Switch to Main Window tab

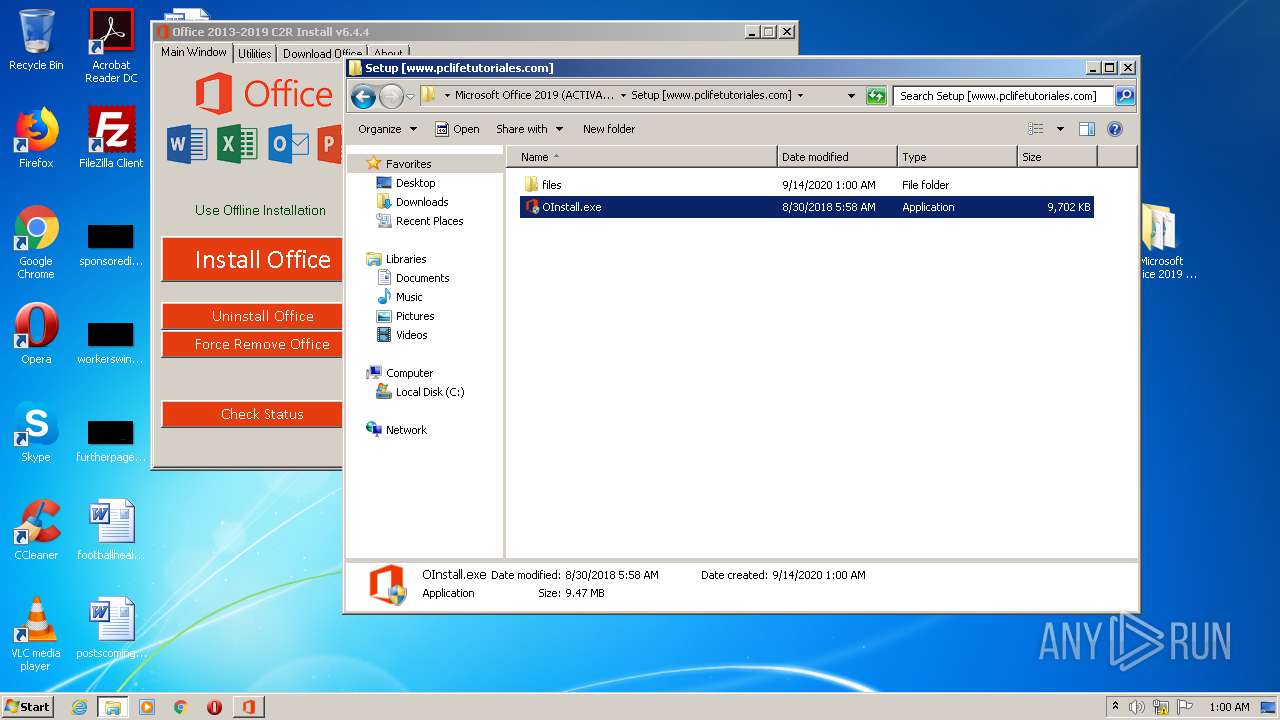click(194, 53)
